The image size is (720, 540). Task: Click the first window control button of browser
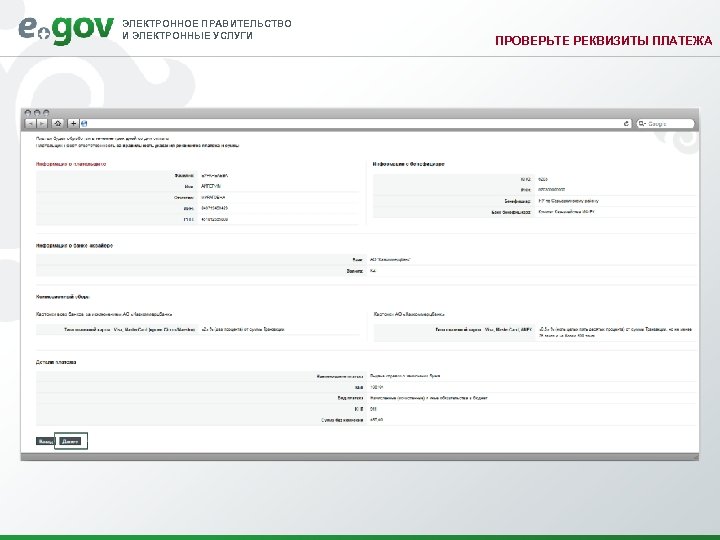[x=28, y=112]
